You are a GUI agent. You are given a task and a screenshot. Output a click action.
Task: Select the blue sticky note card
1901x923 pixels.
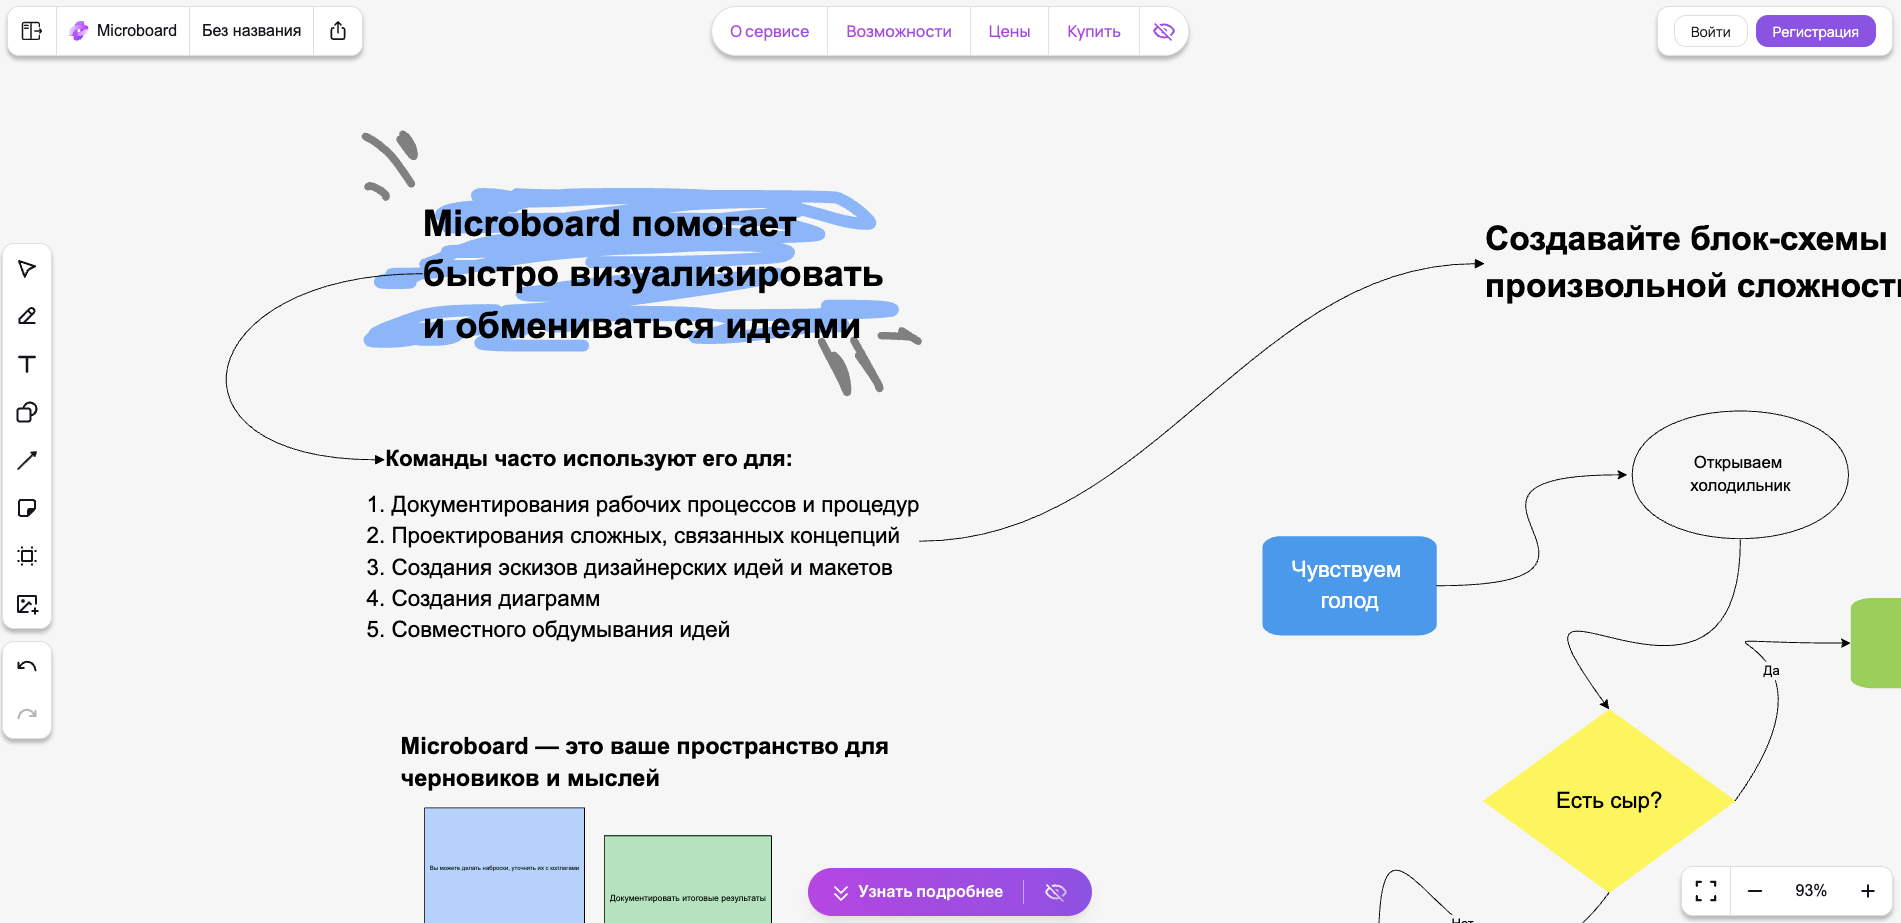click(504, 865)
